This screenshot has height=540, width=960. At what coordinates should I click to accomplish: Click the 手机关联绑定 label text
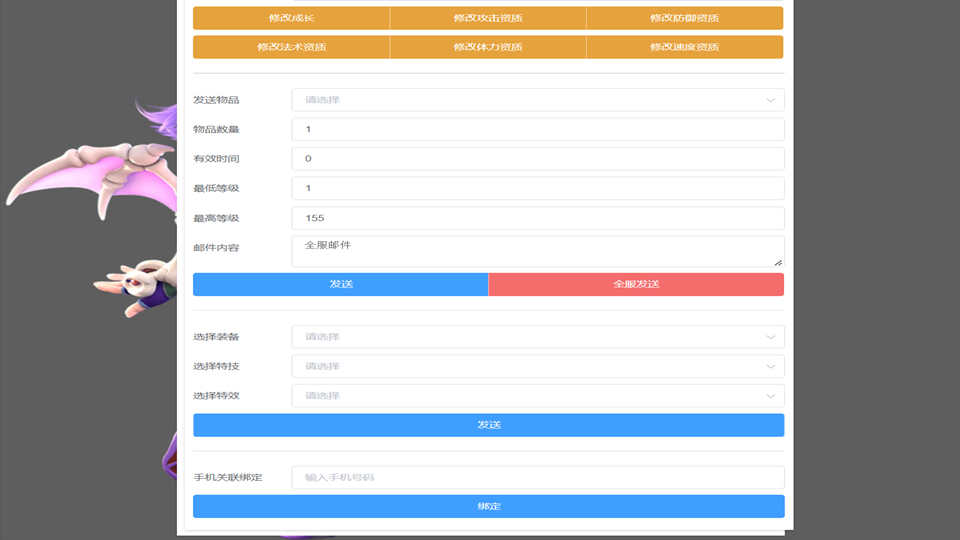click(228, 477)
